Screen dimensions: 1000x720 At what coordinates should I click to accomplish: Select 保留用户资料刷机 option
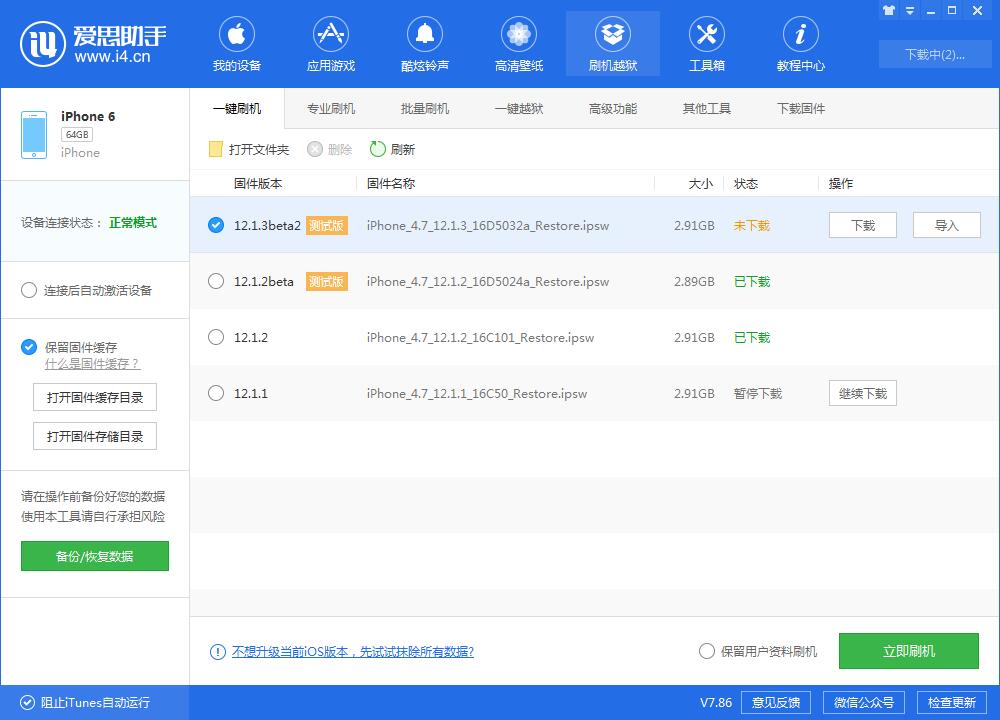coord(706,651)
